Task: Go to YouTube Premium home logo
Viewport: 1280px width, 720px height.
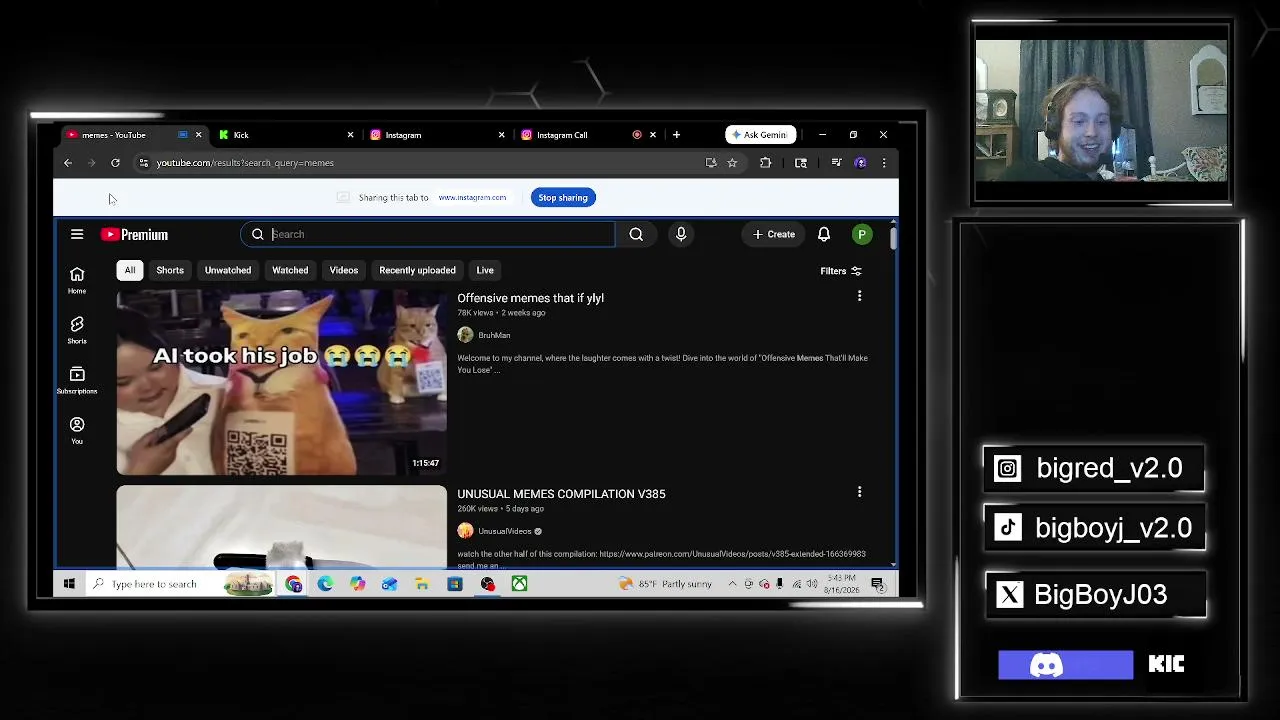Action: (134, 234)
